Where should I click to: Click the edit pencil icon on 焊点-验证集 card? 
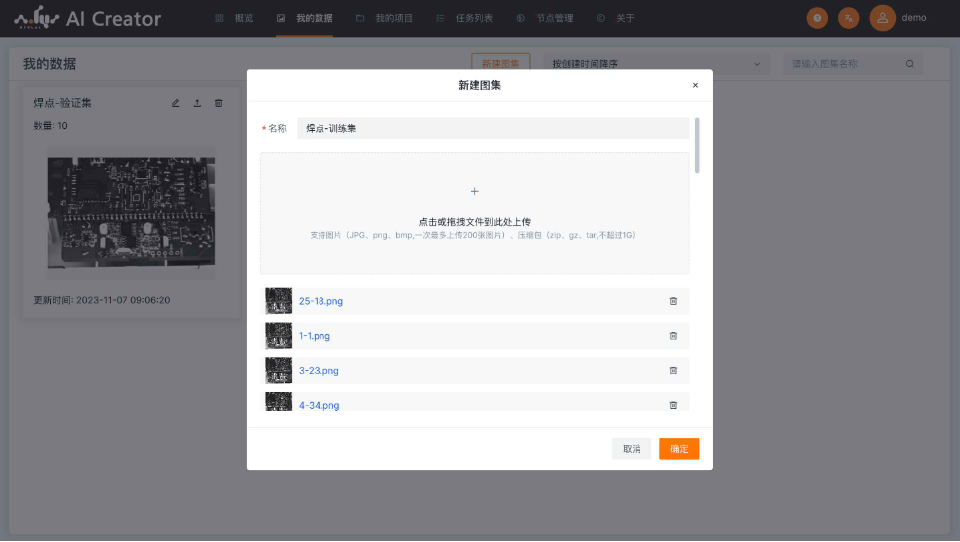(x=176, y=103)
